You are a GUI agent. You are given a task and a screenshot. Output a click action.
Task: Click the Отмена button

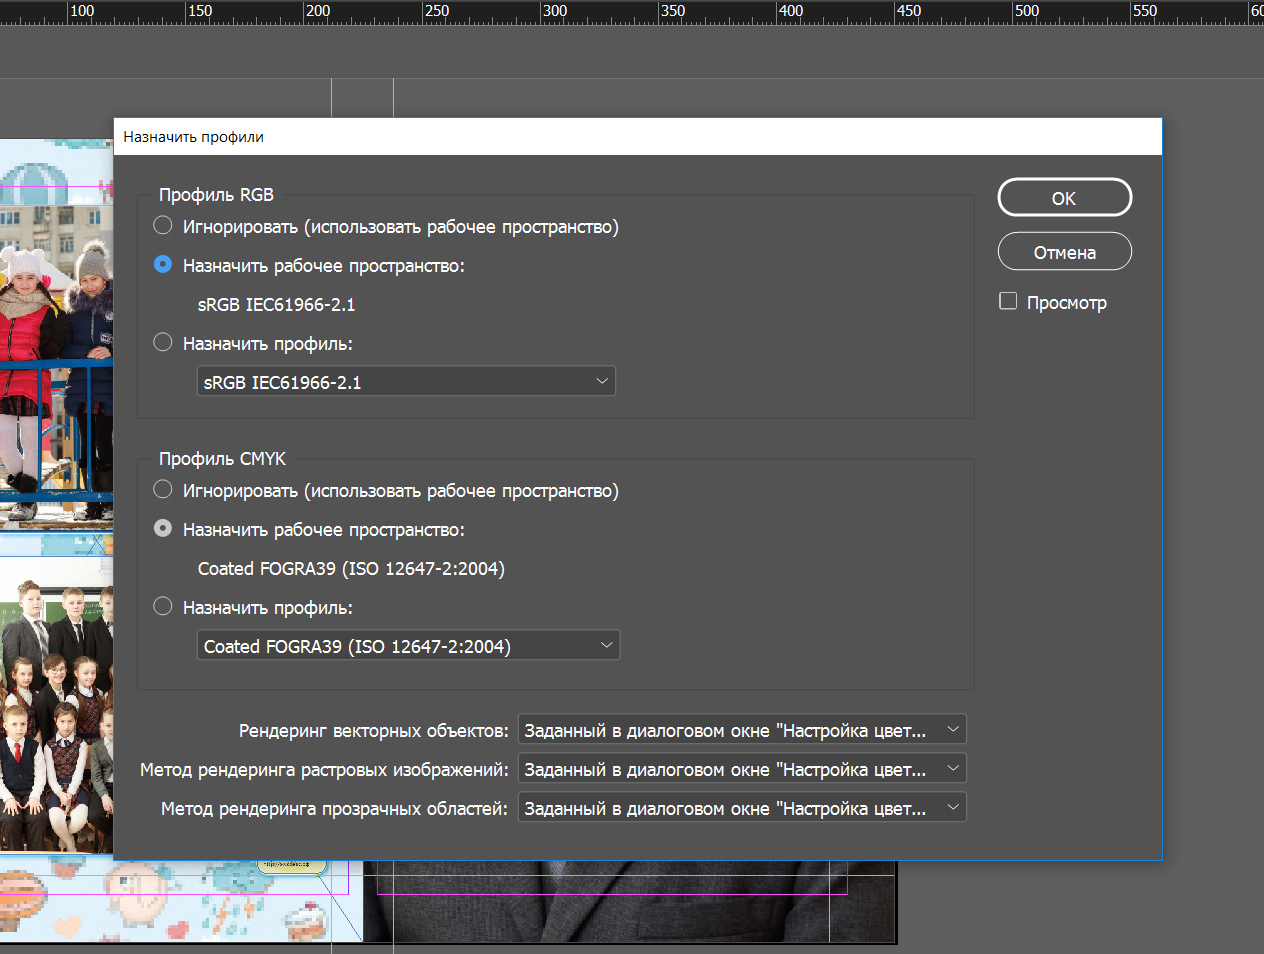coord(1064,252)
